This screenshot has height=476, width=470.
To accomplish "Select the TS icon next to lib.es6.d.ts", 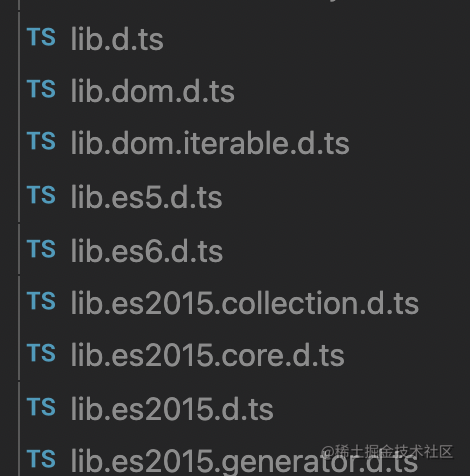I will click(41, 249).
